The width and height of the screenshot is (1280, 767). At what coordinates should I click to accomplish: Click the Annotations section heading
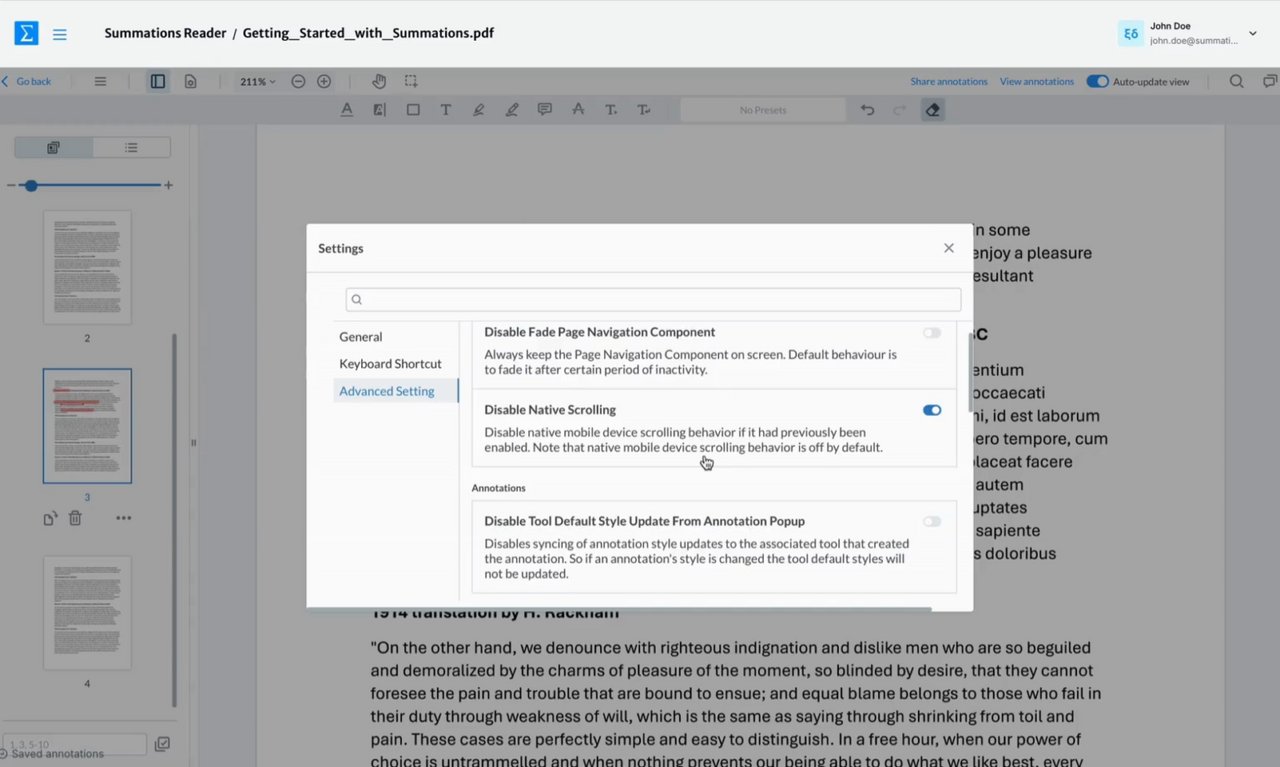coord(499,488)
